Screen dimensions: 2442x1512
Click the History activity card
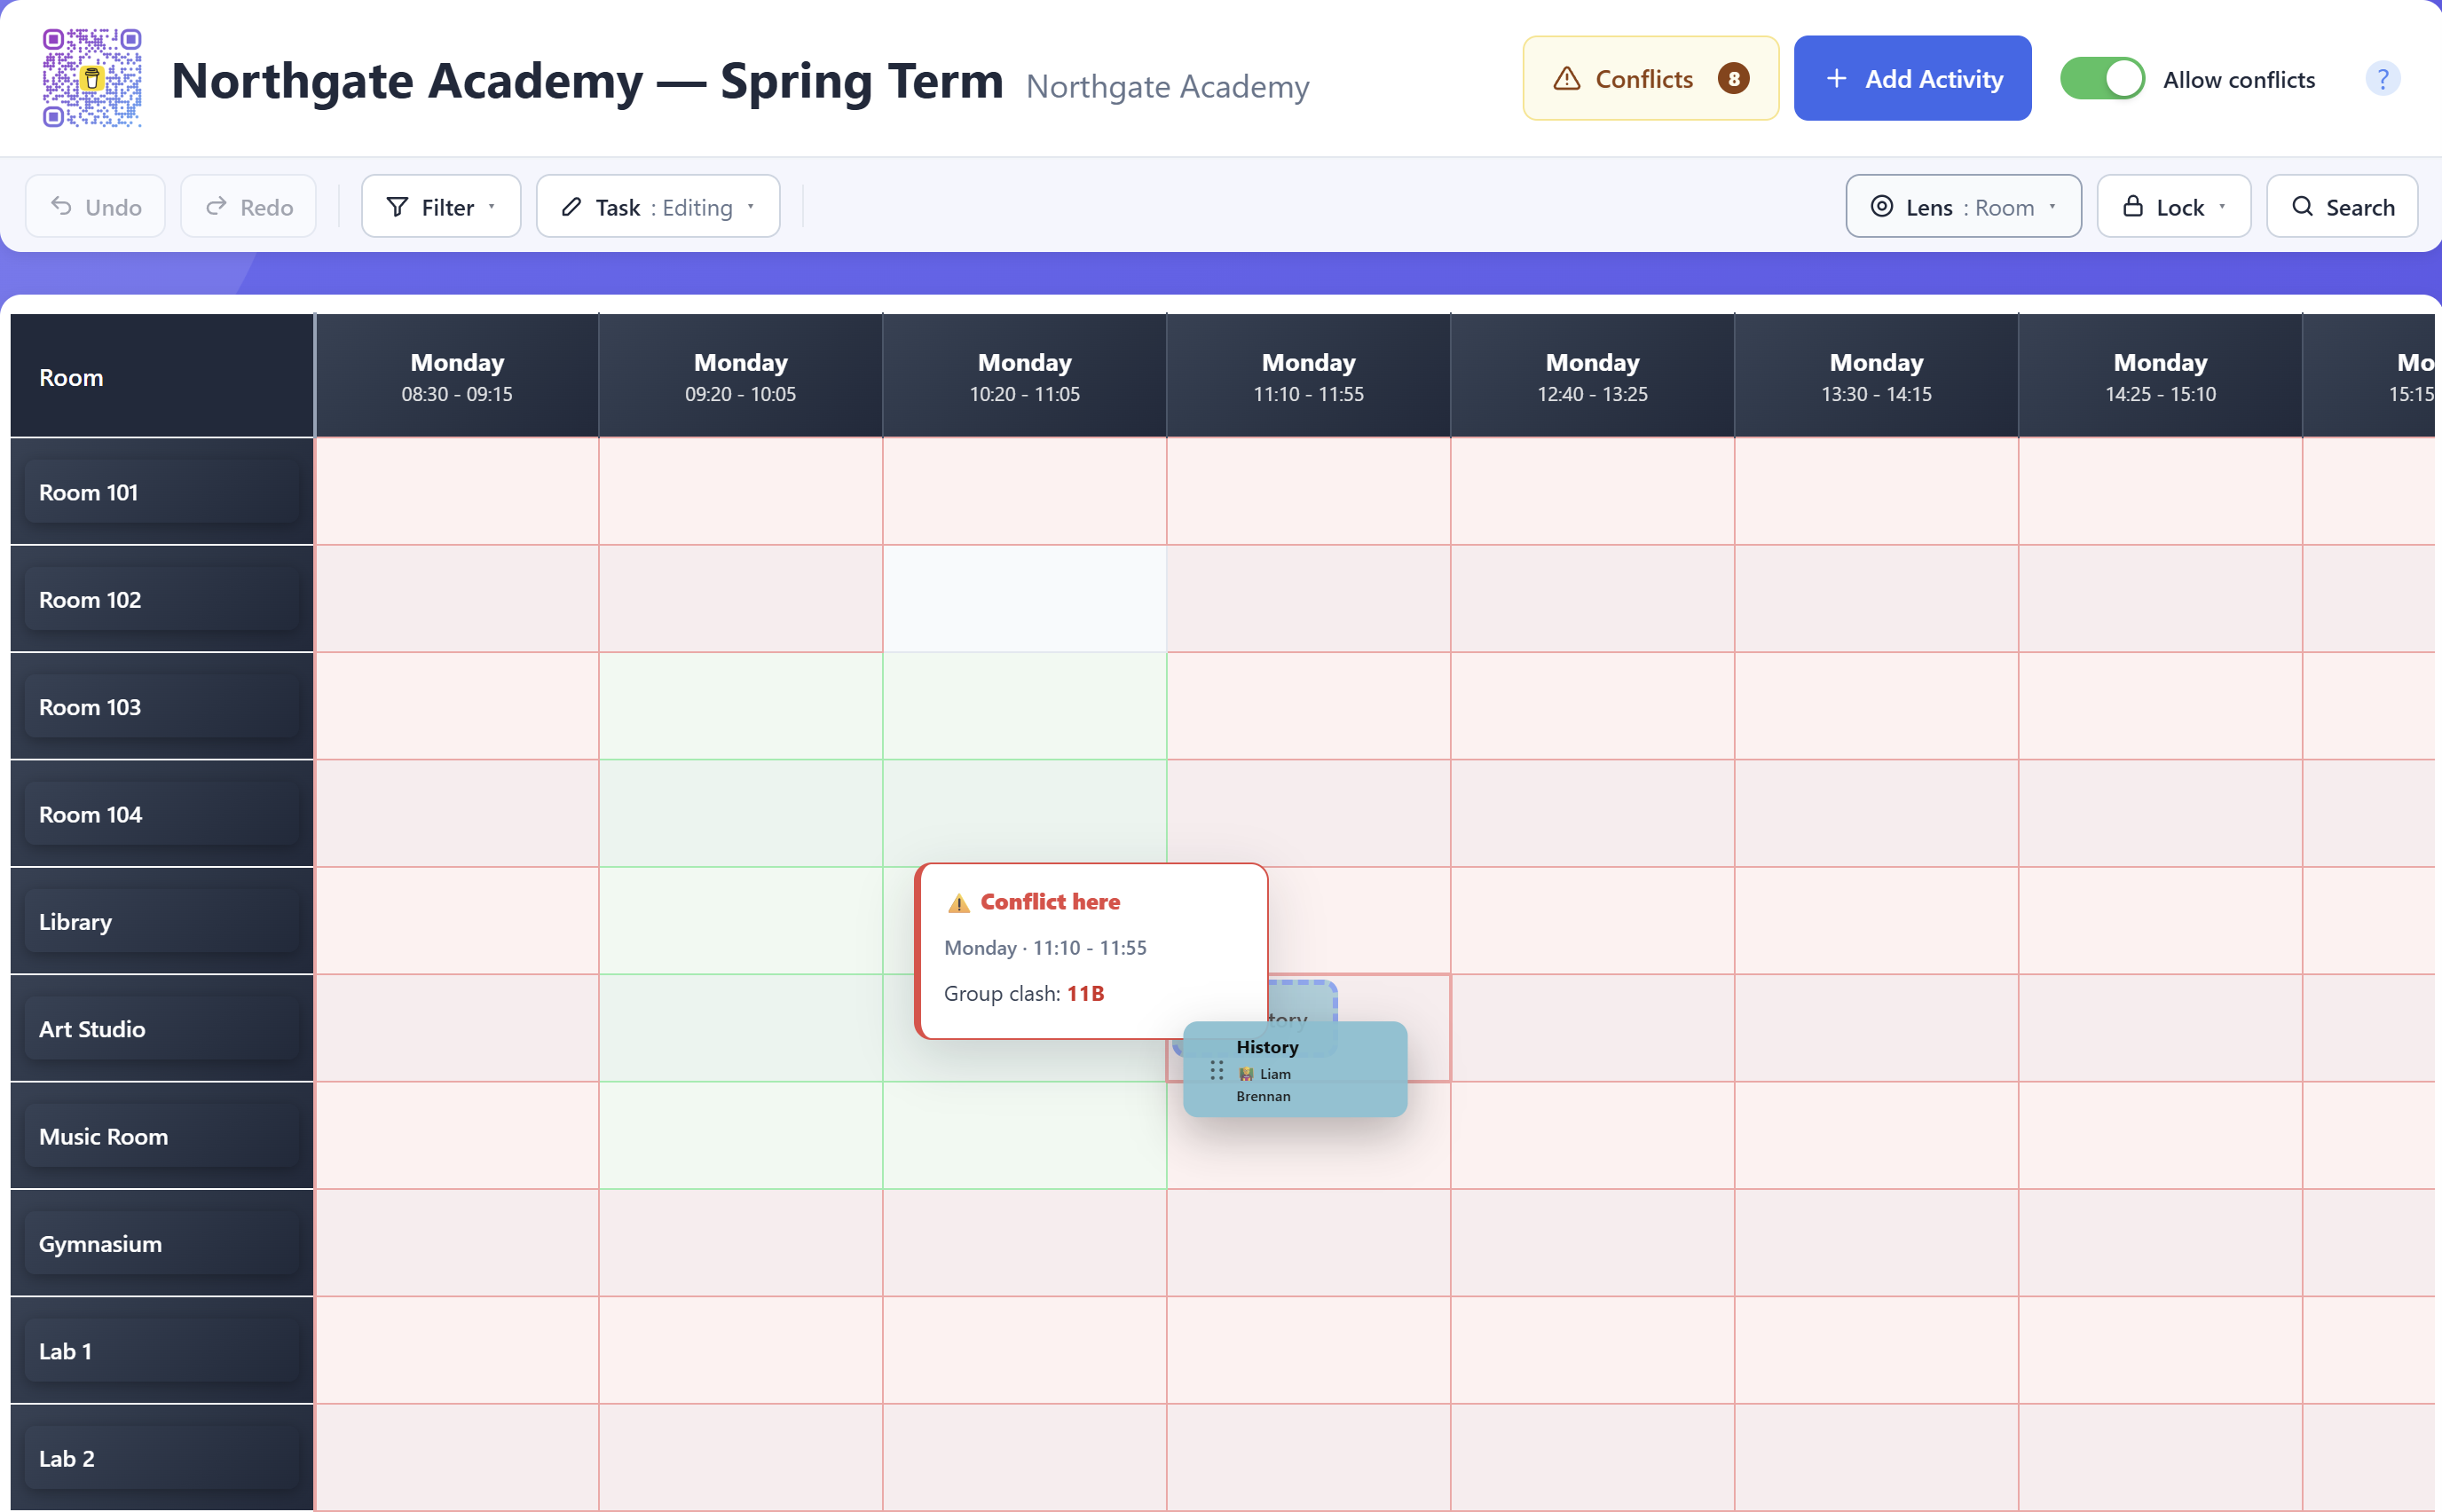tap(1295, 1069)
